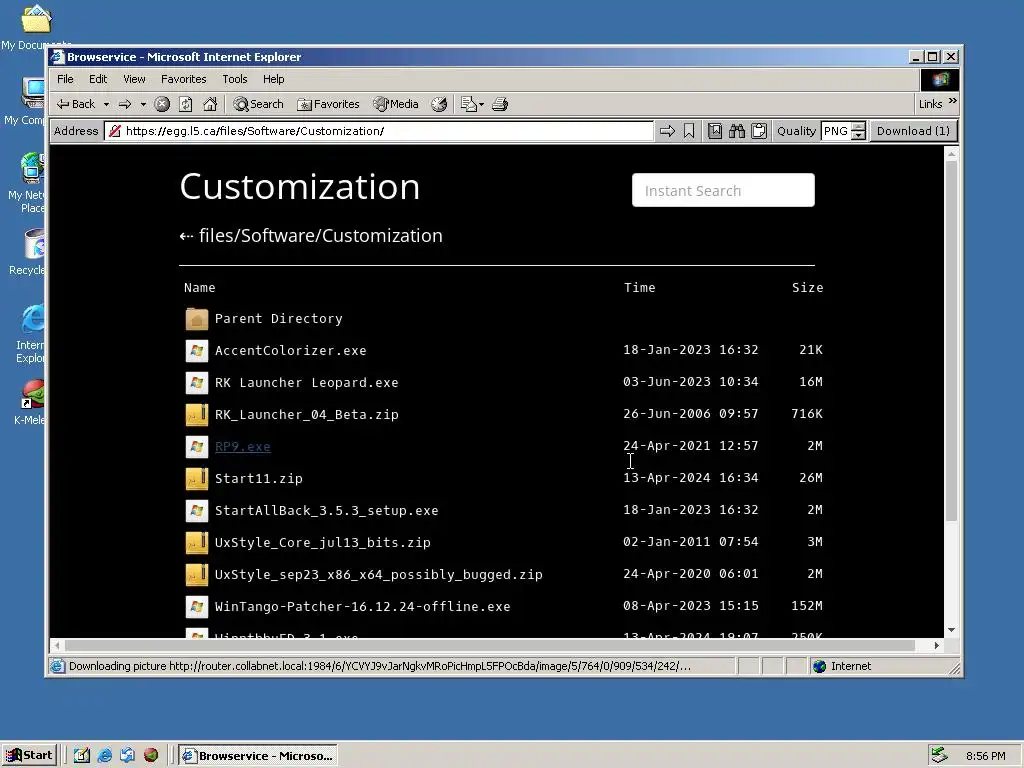The width and height of the screenshot is (1024, 768).
Task: Open the Parent Directory link
Action: click(279, 319)
